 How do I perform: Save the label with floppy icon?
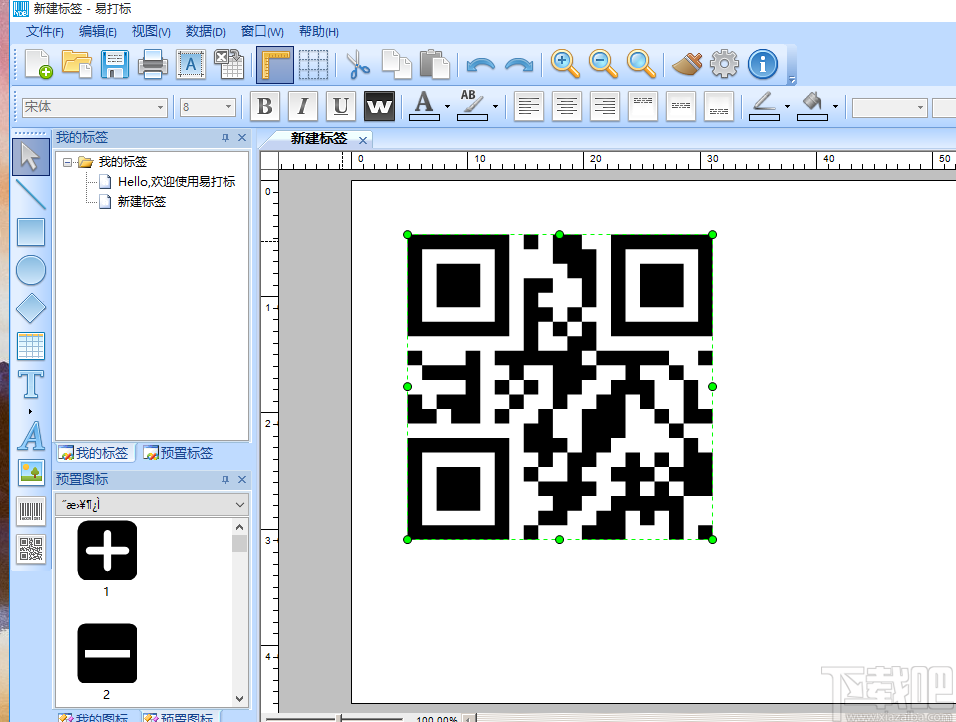coord(115,64)
